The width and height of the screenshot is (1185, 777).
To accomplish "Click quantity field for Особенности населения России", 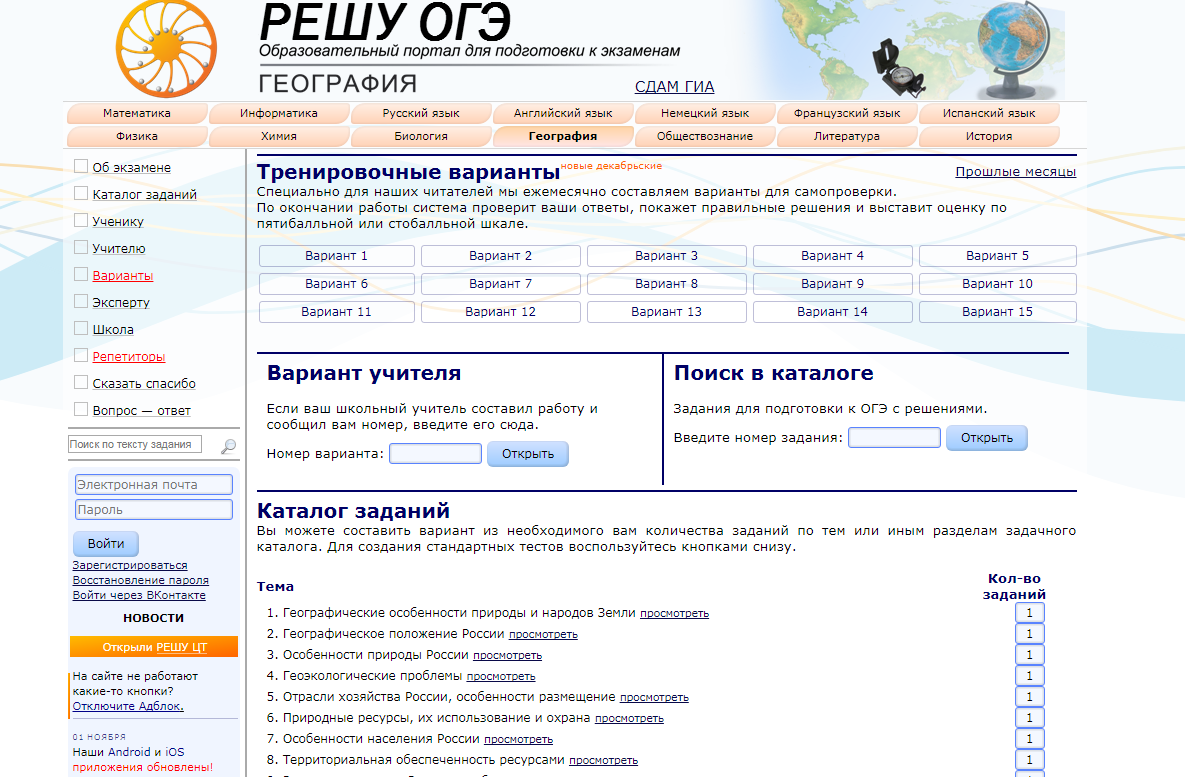I will tap(1029, 738).
